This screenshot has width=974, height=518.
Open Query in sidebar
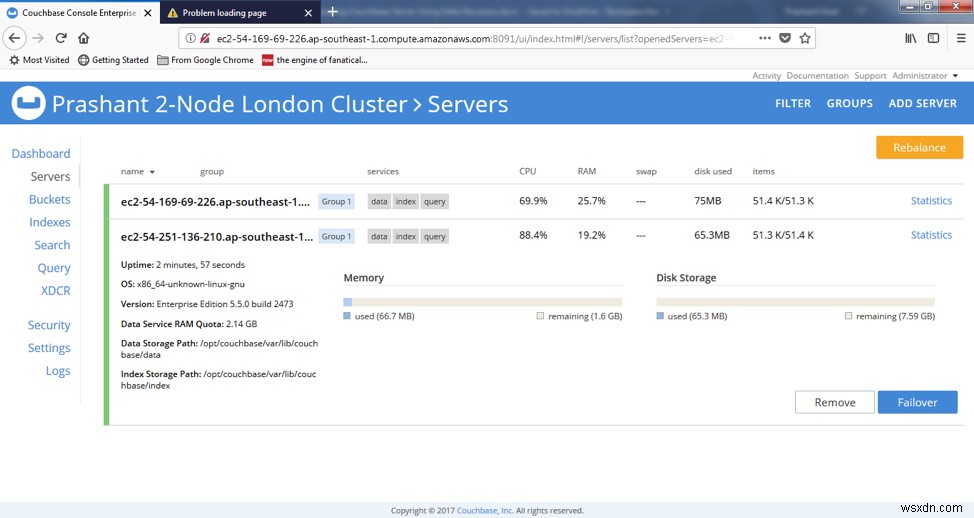54,268
